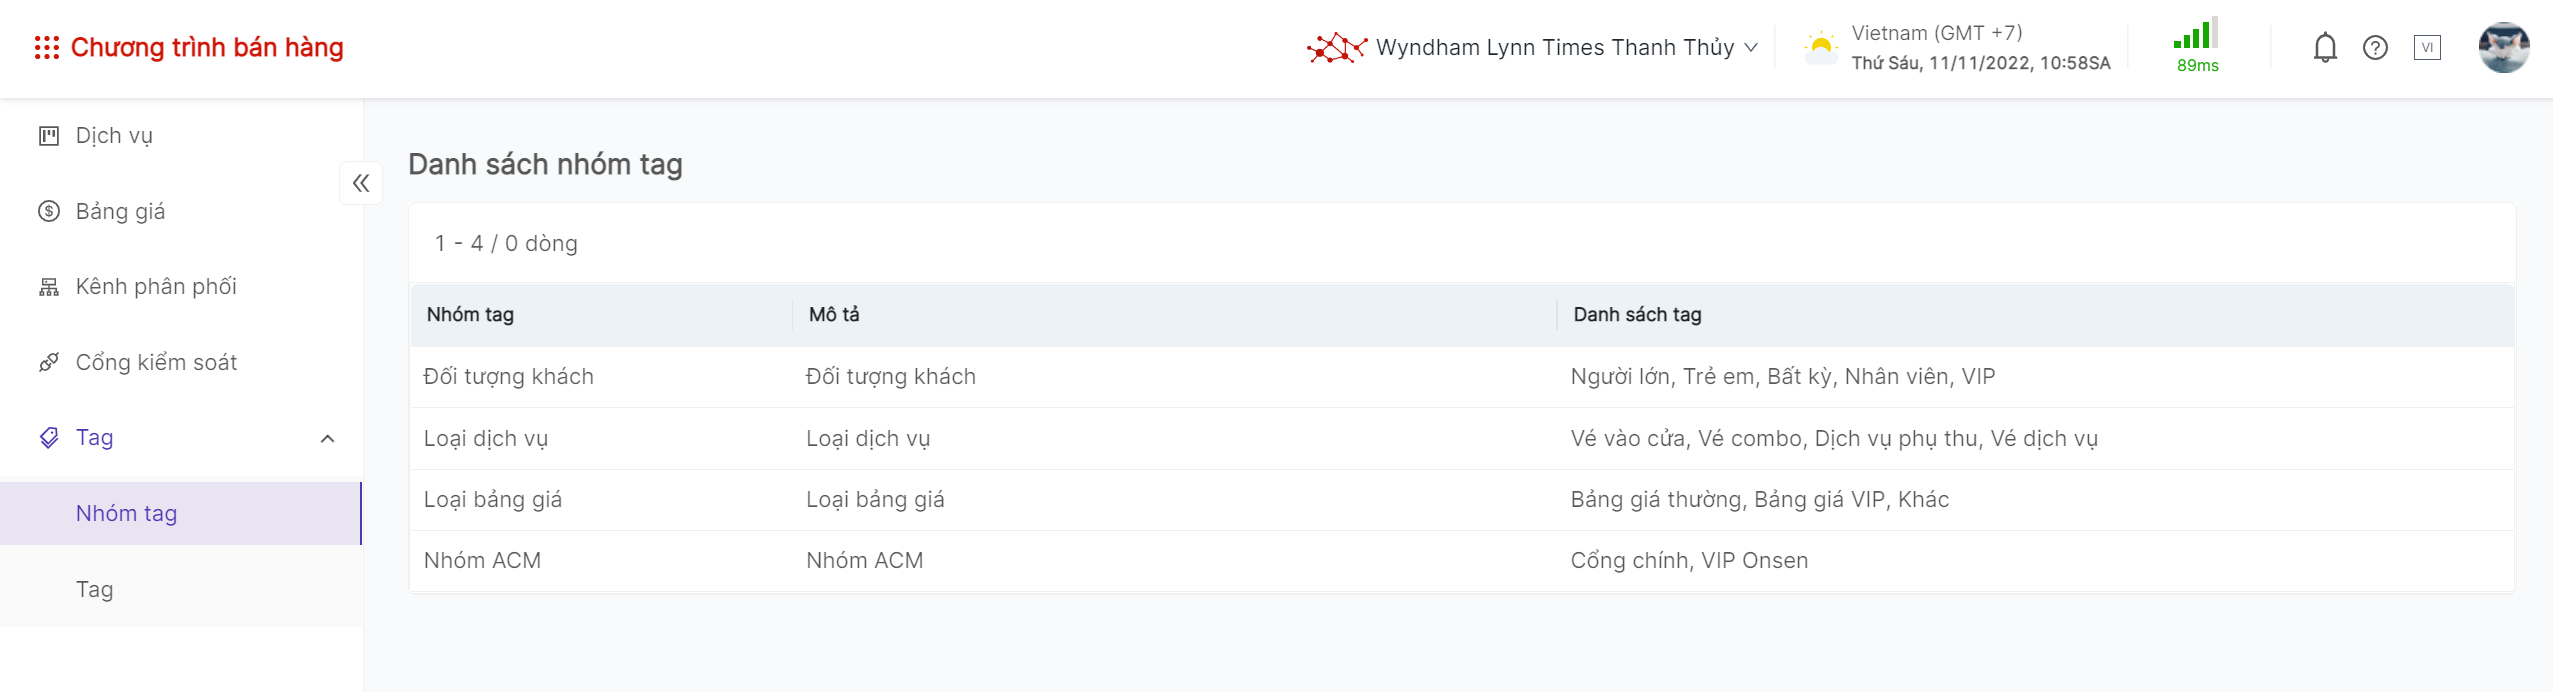The width and height of the screenshot is (2553, 692).
Task: Open the app grid launcher icon
Action: click(x=47, y=48)
